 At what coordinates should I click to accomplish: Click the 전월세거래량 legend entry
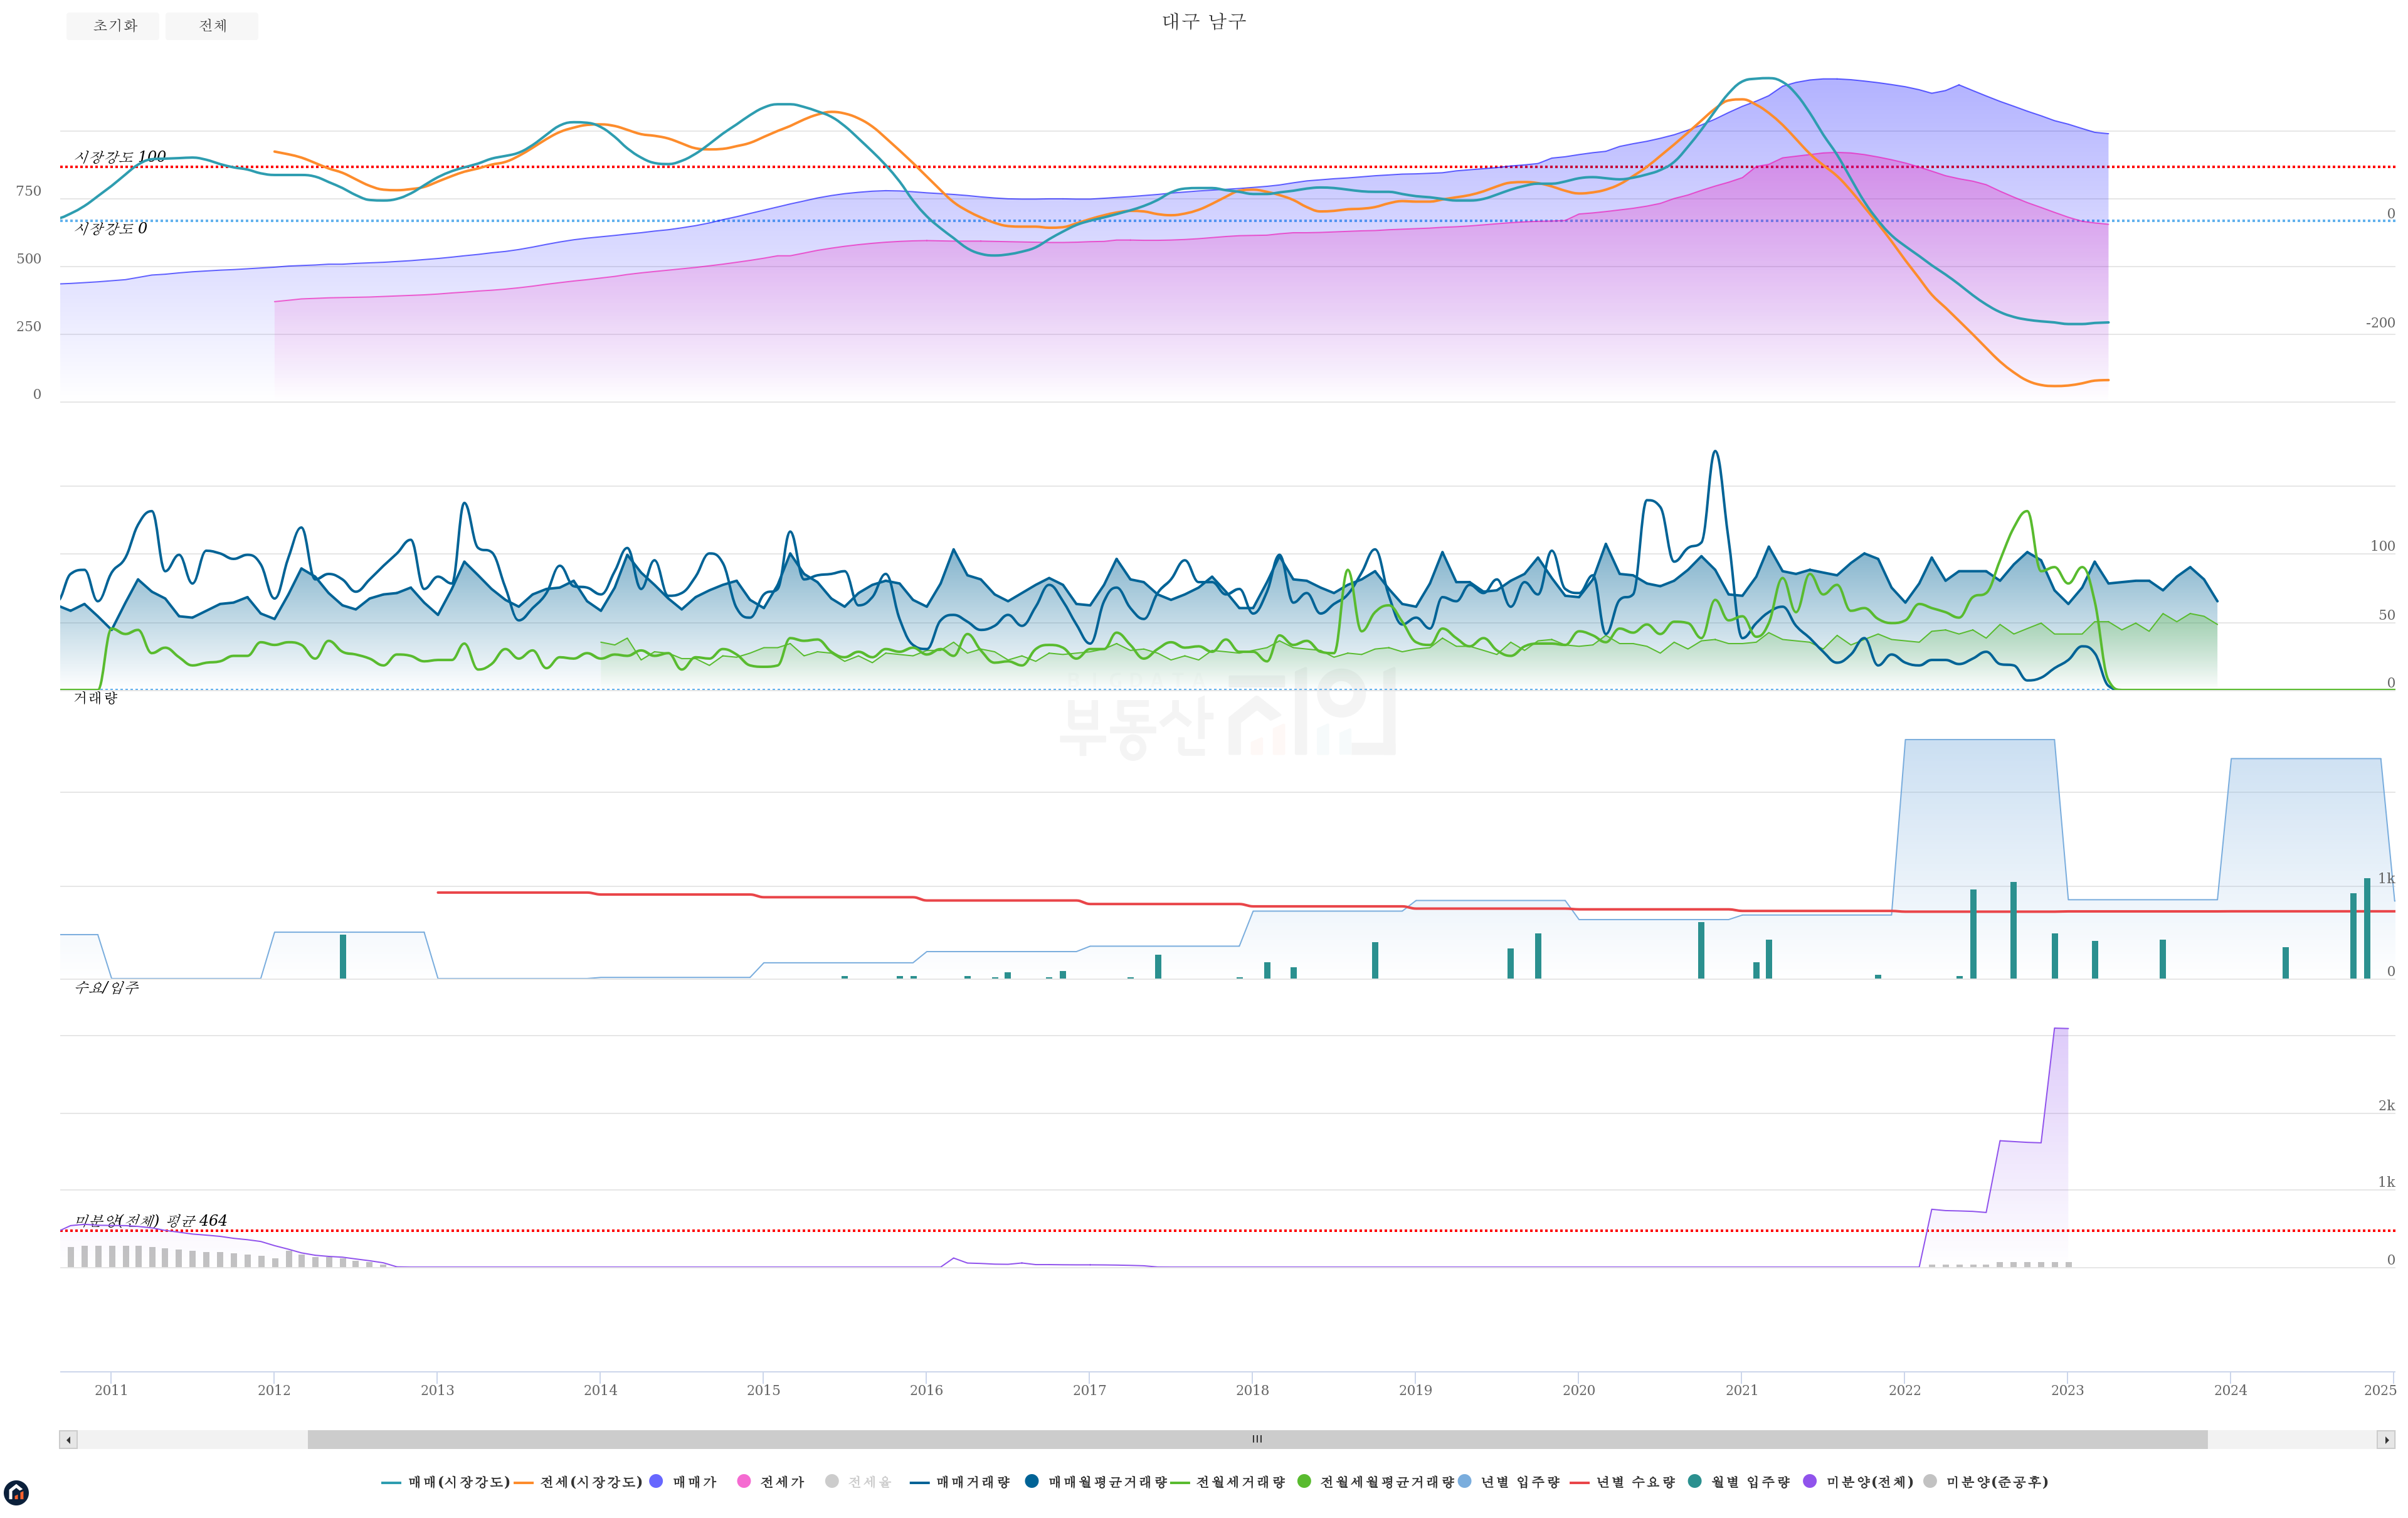1240,1482
